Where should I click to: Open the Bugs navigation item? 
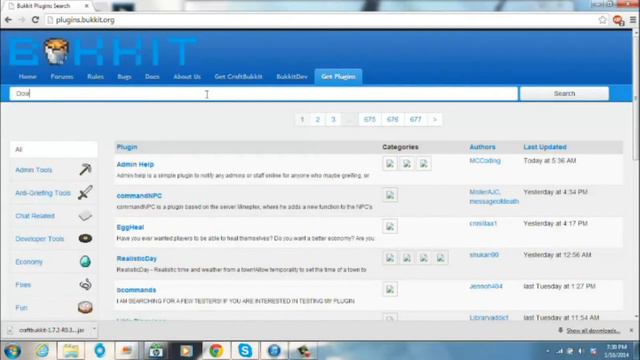(124, 76)
